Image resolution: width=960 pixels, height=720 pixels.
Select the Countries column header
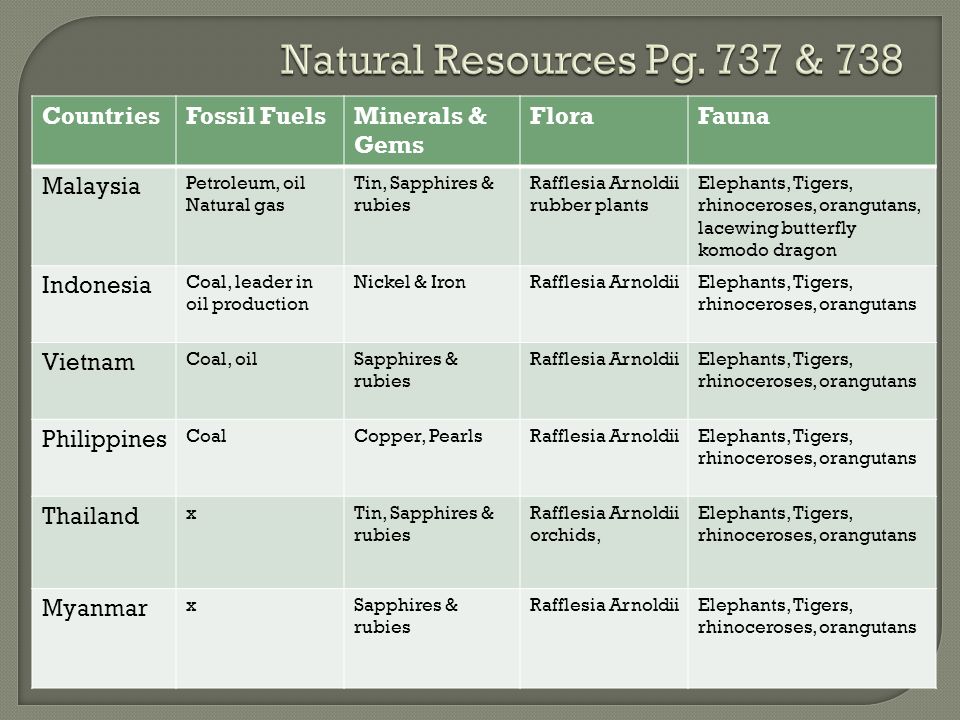103,130
